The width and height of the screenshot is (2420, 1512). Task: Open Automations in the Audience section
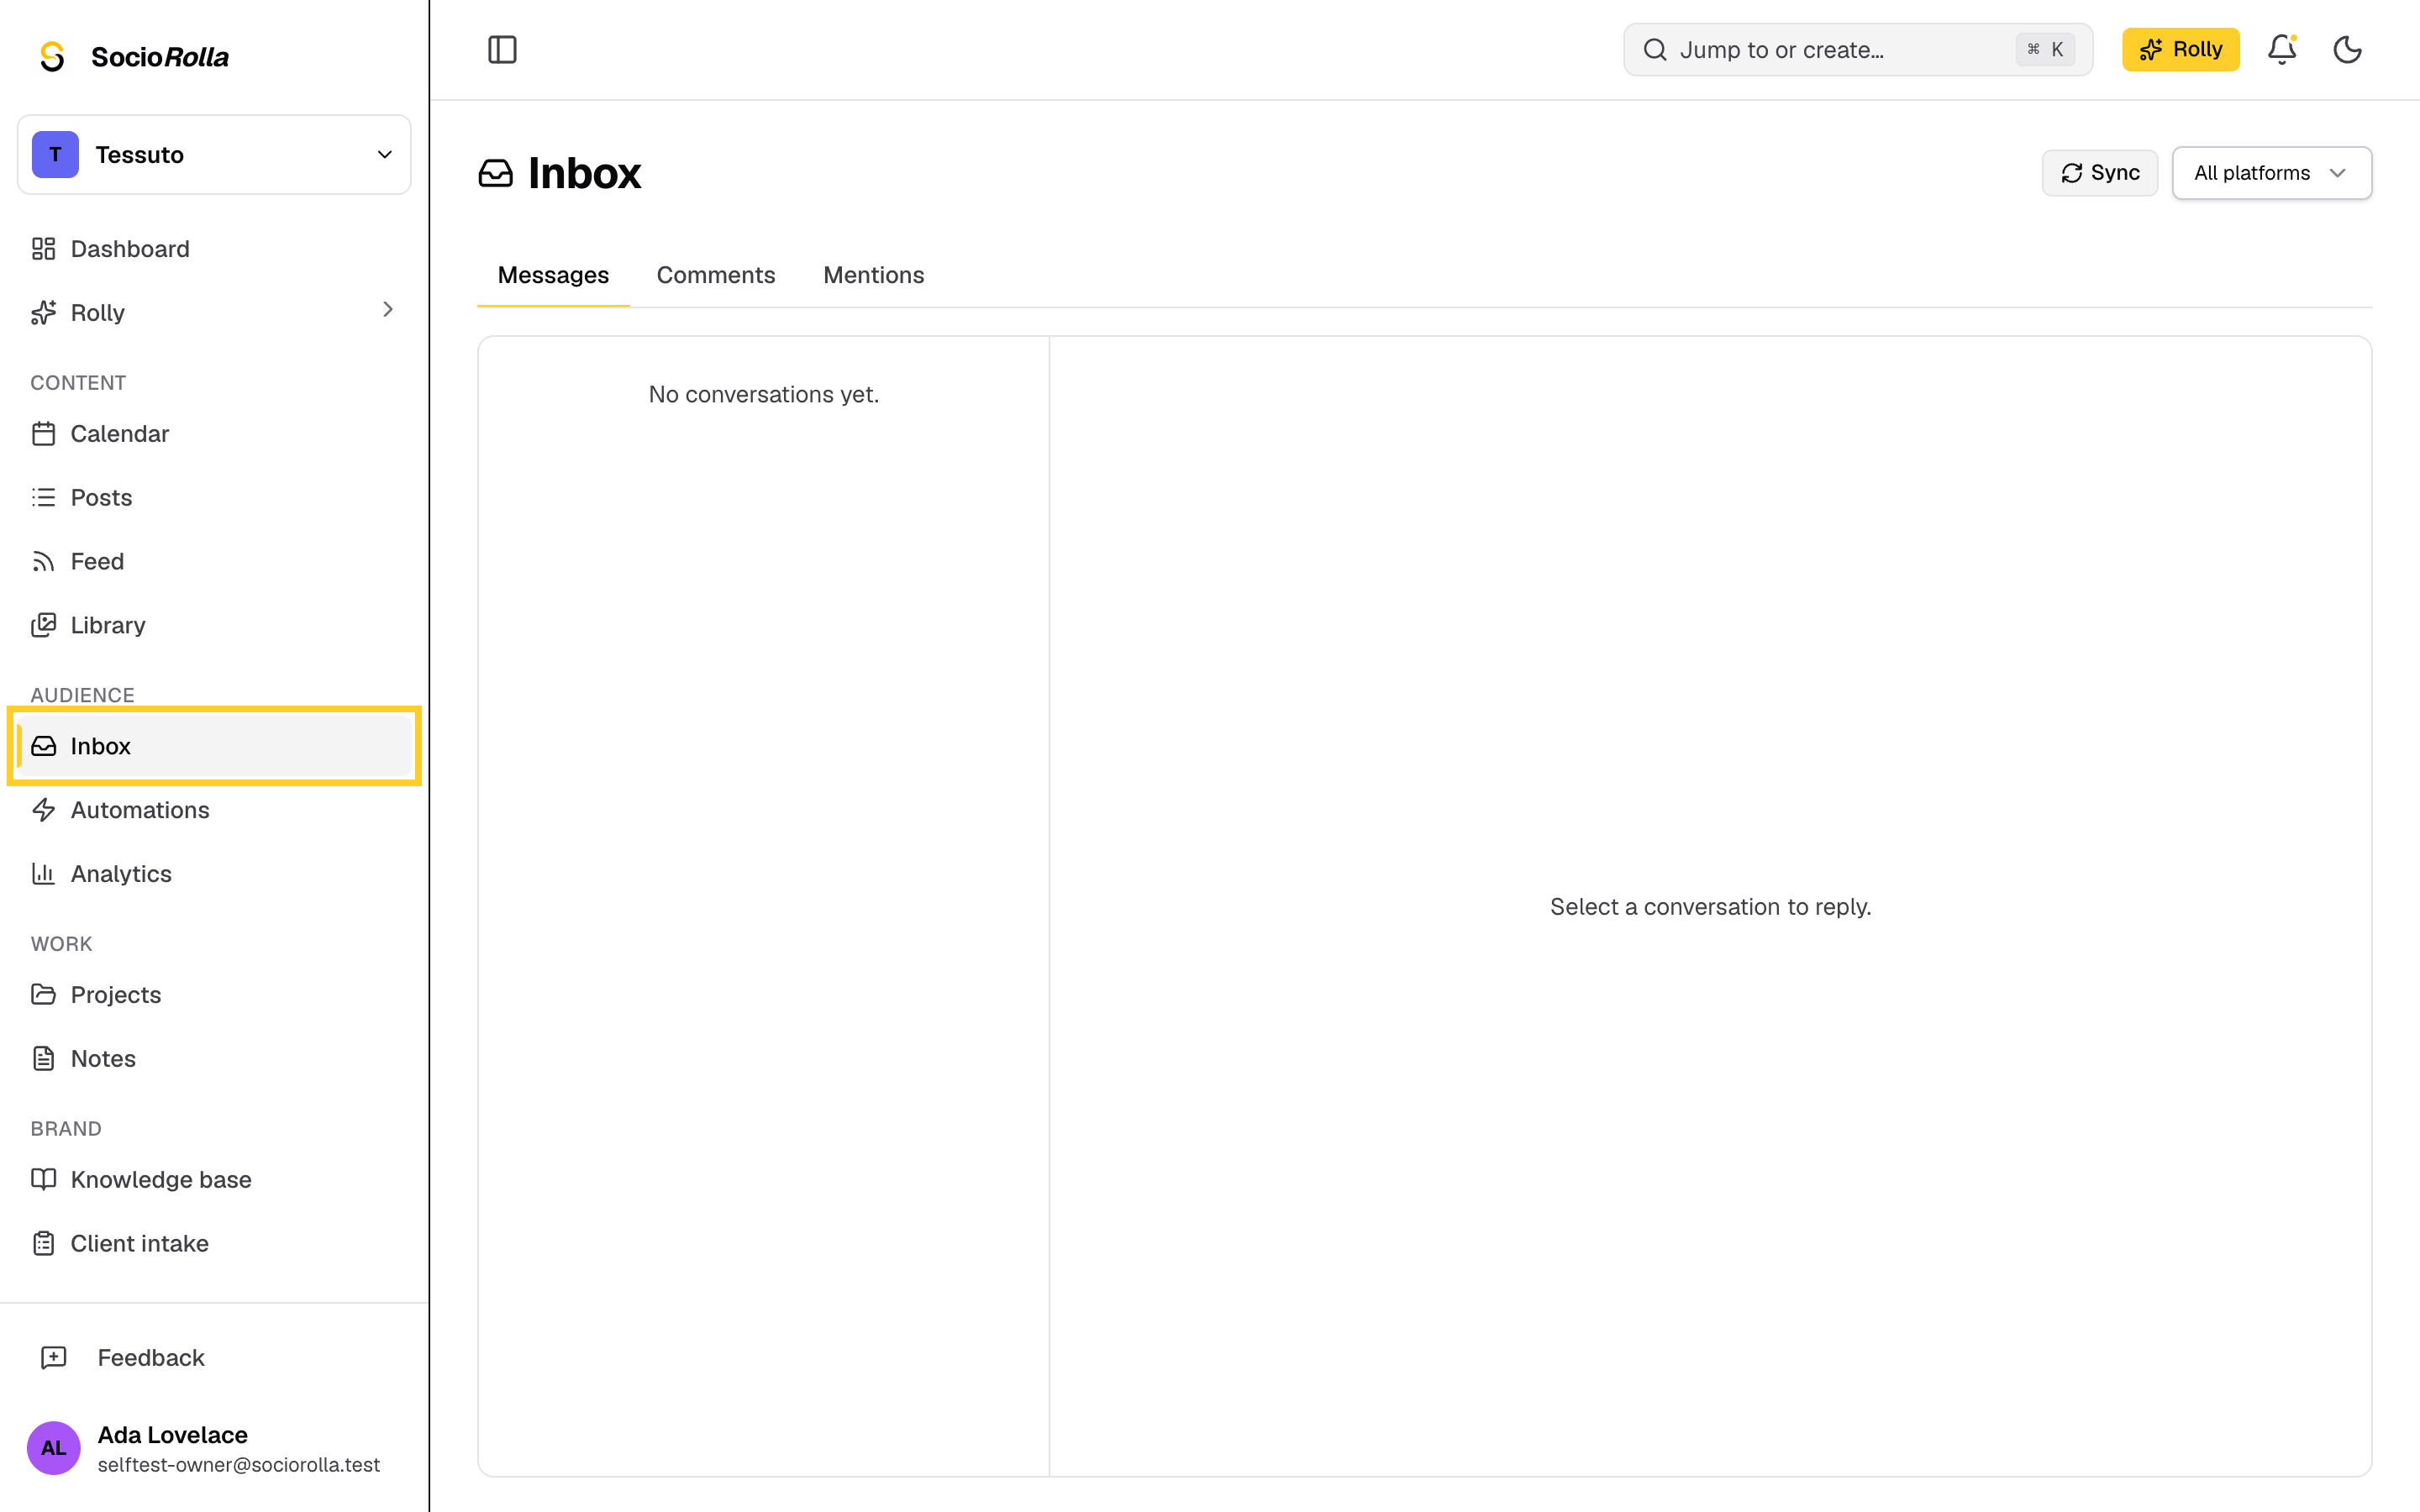(x=214, y=810)
